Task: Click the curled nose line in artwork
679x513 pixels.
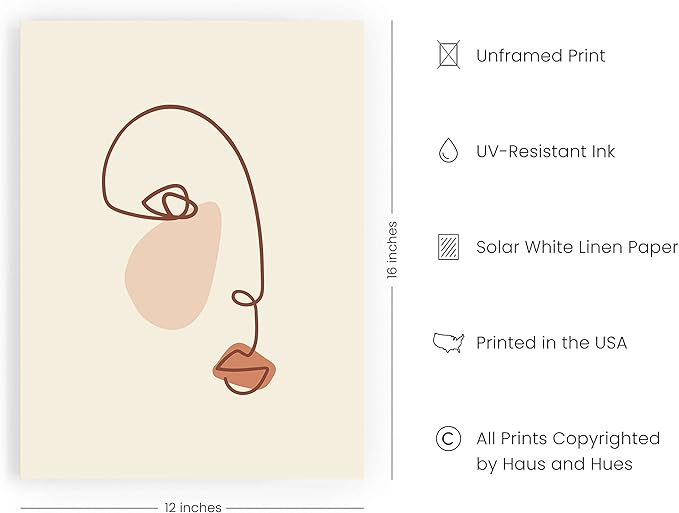Action: (244, 298)
